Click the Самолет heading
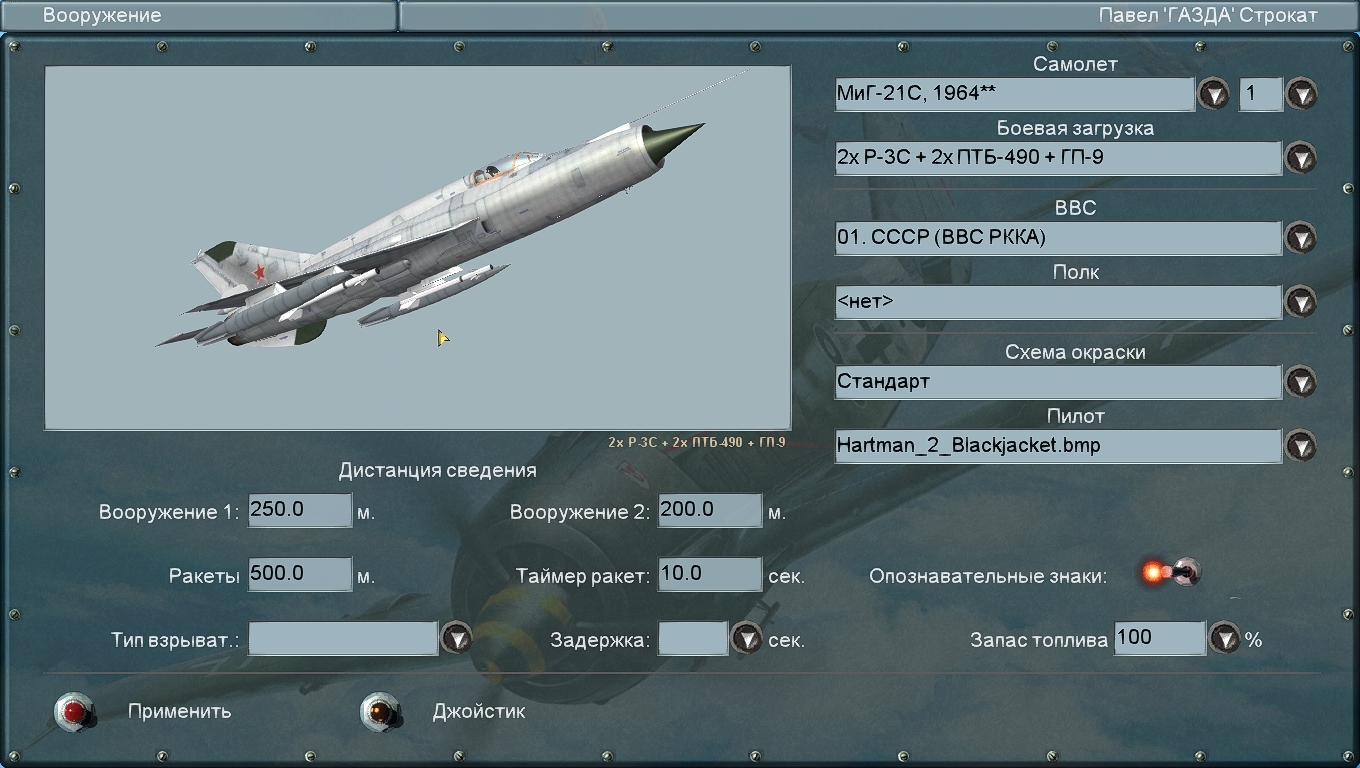The image size is (1360, 768). 1075,64
